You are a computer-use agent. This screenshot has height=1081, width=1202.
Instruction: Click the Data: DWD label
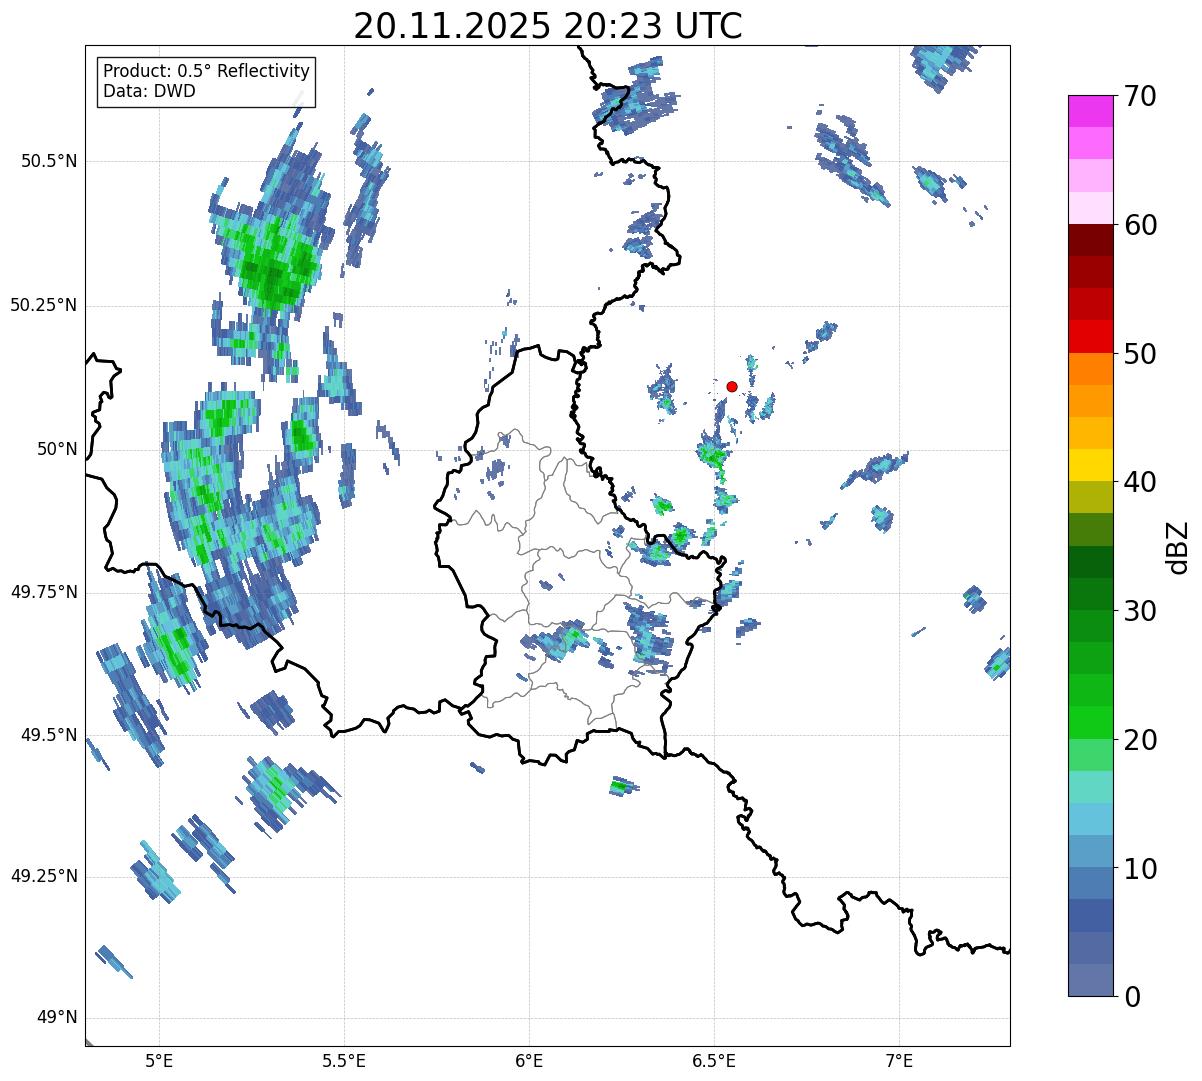click(x=149, y=91)
